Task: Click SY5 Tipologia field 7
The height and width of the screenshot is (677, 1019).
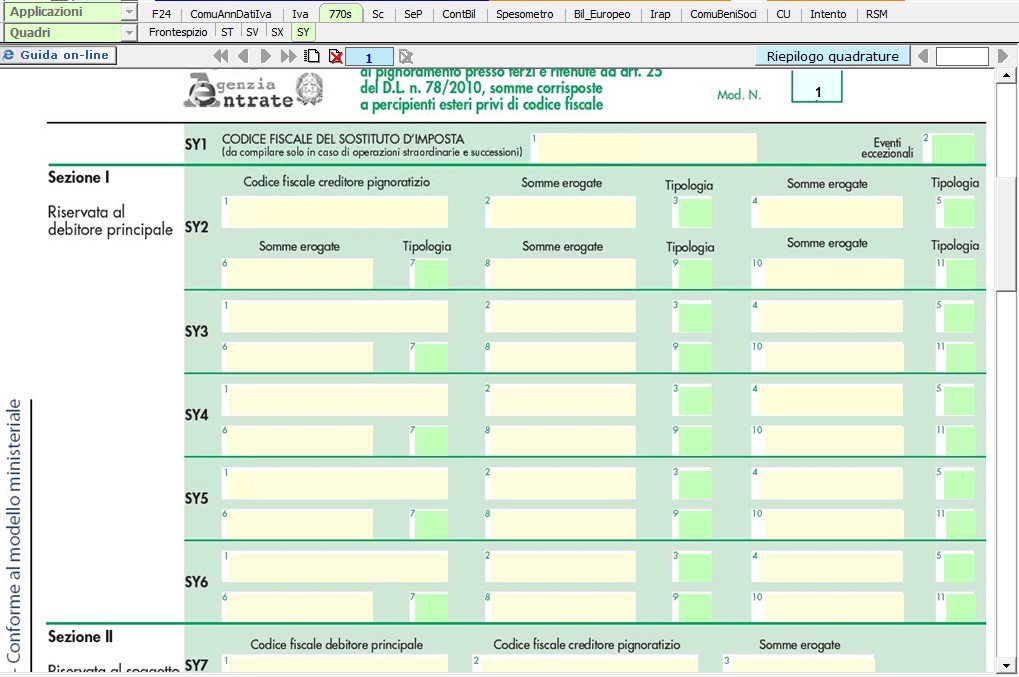Action: 431,524
